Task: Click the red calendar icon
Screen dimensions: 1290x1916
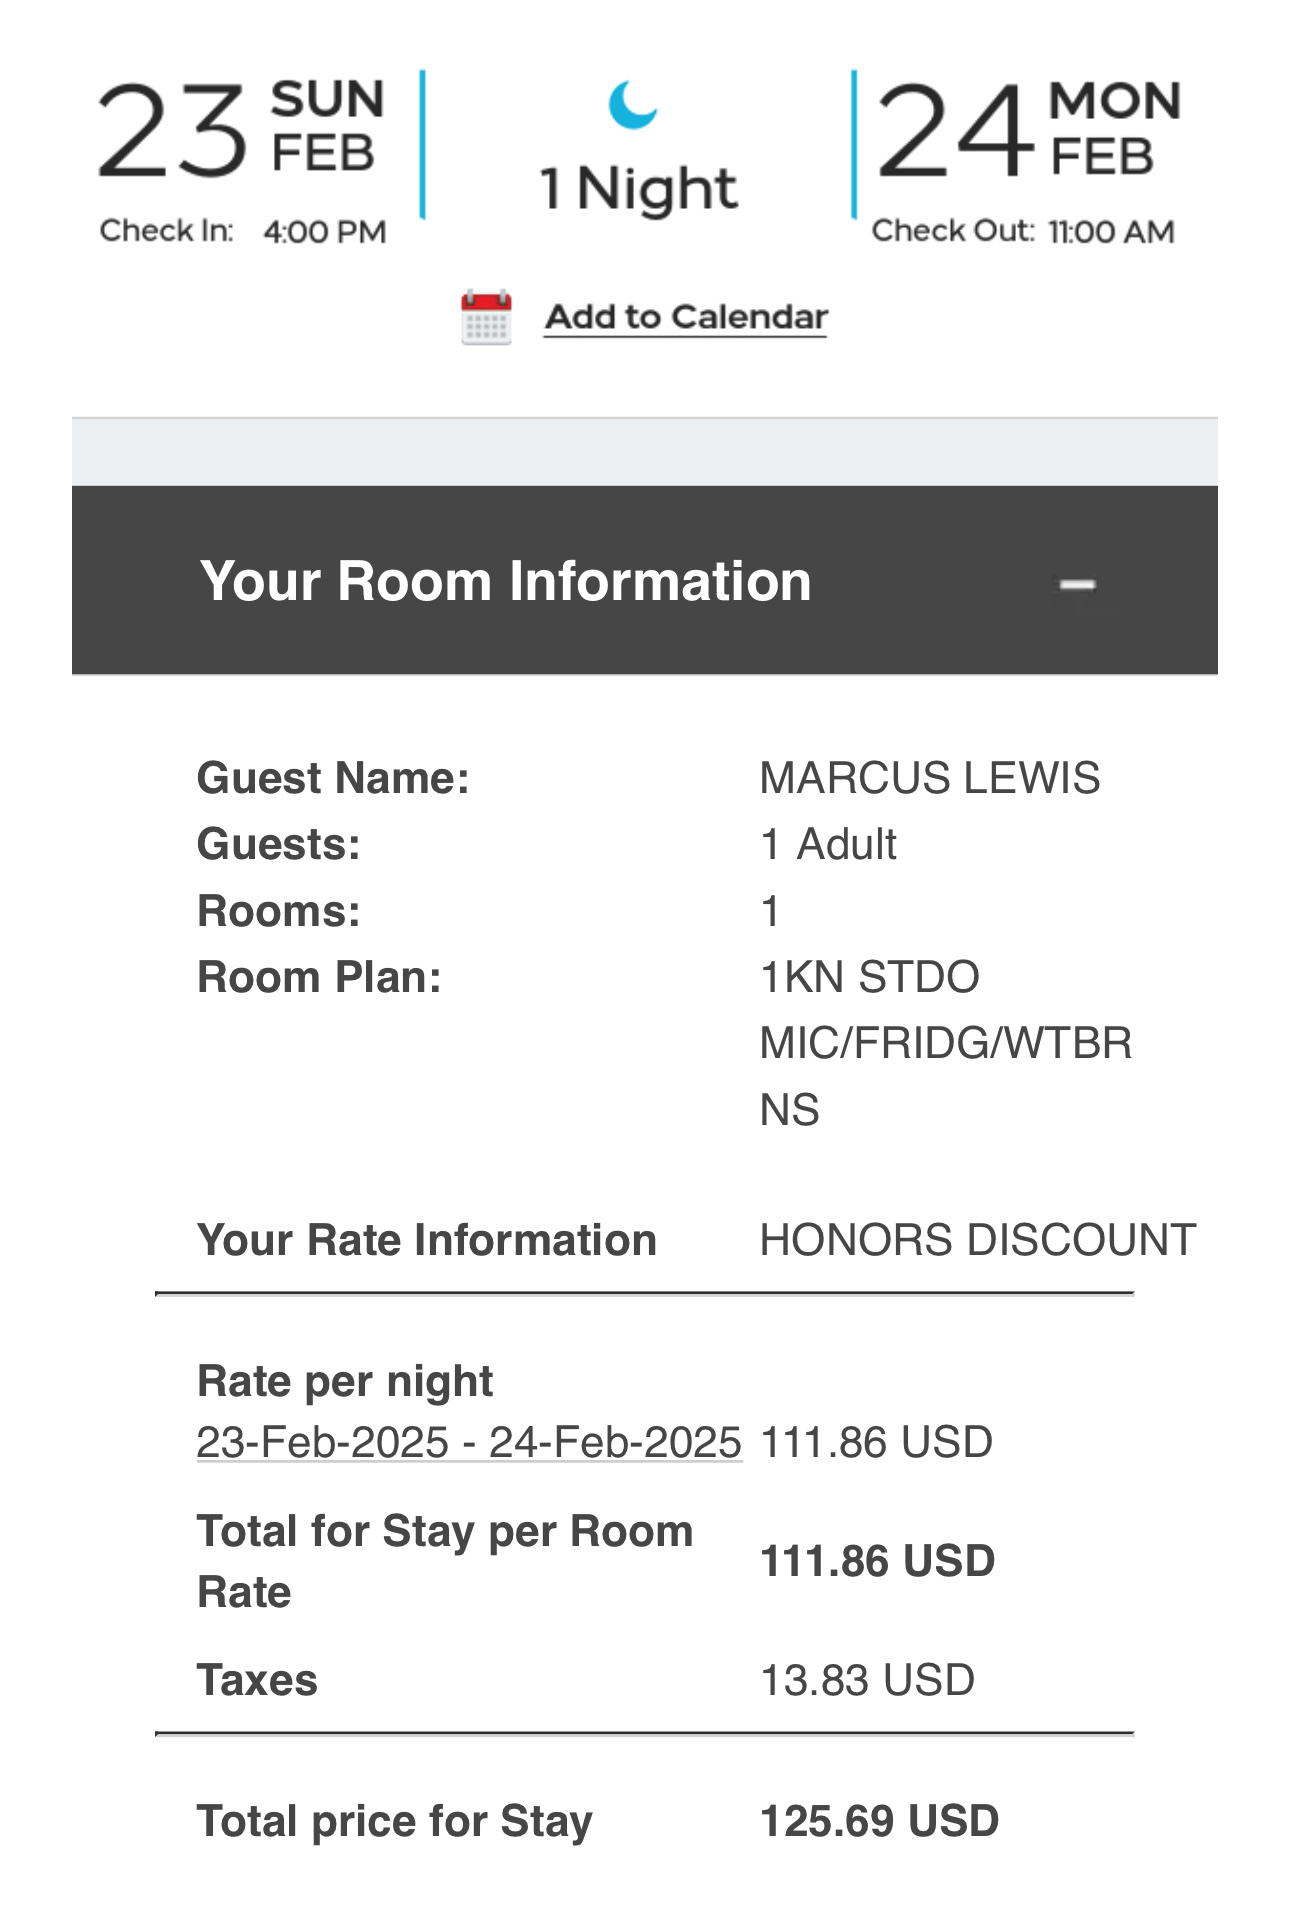Action: coord(486,317)
